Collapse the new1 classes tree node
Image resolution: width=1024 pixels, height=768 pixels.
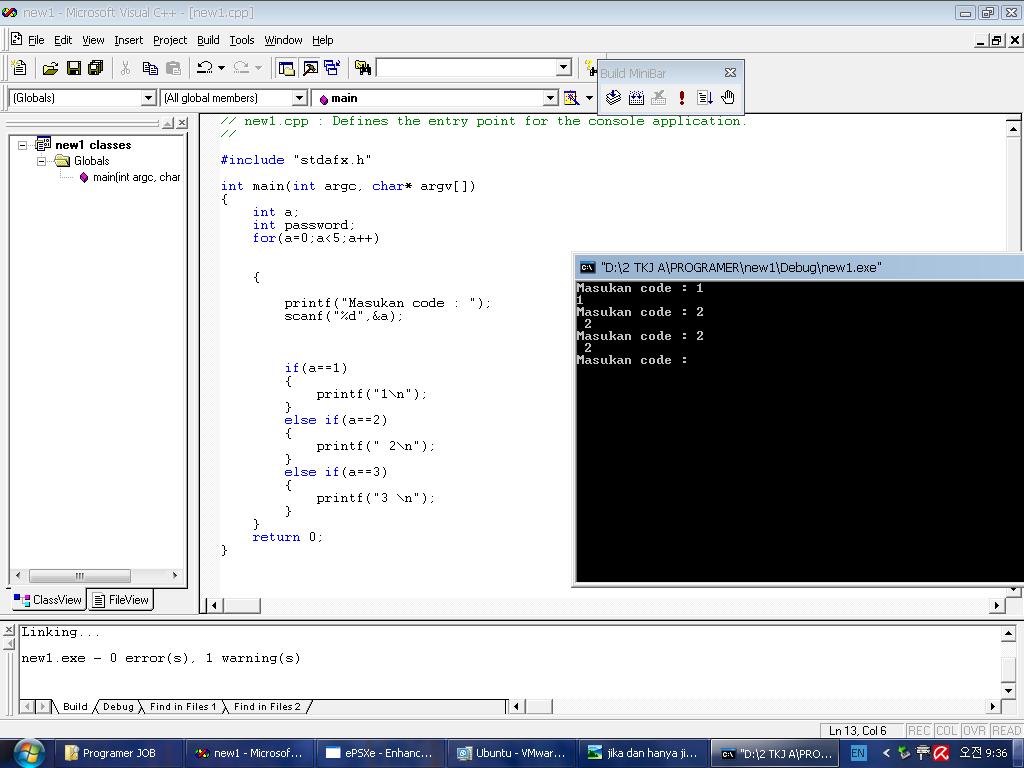(23, 145)
